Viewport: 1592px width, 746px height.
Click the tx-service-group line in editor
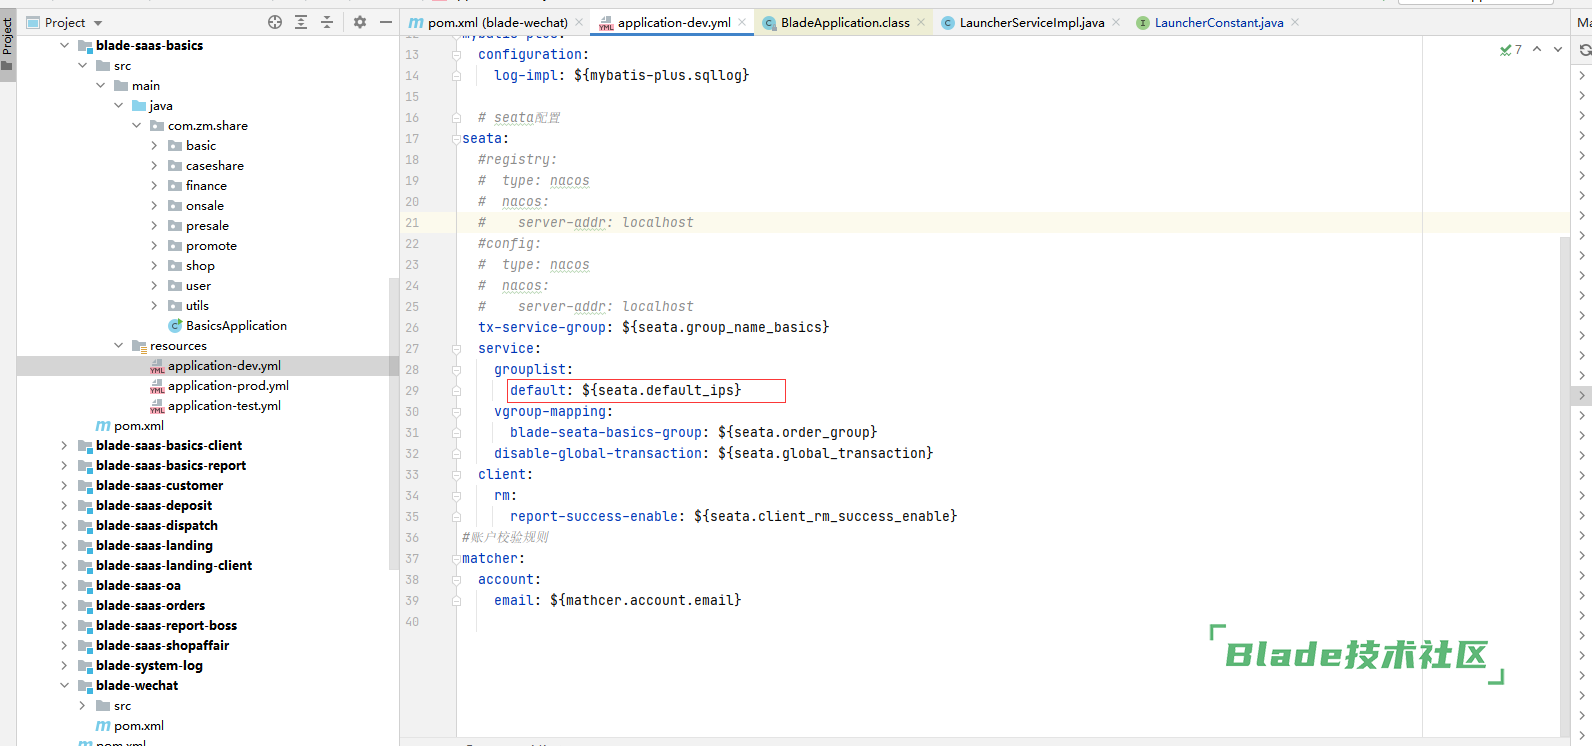[653, 327]
